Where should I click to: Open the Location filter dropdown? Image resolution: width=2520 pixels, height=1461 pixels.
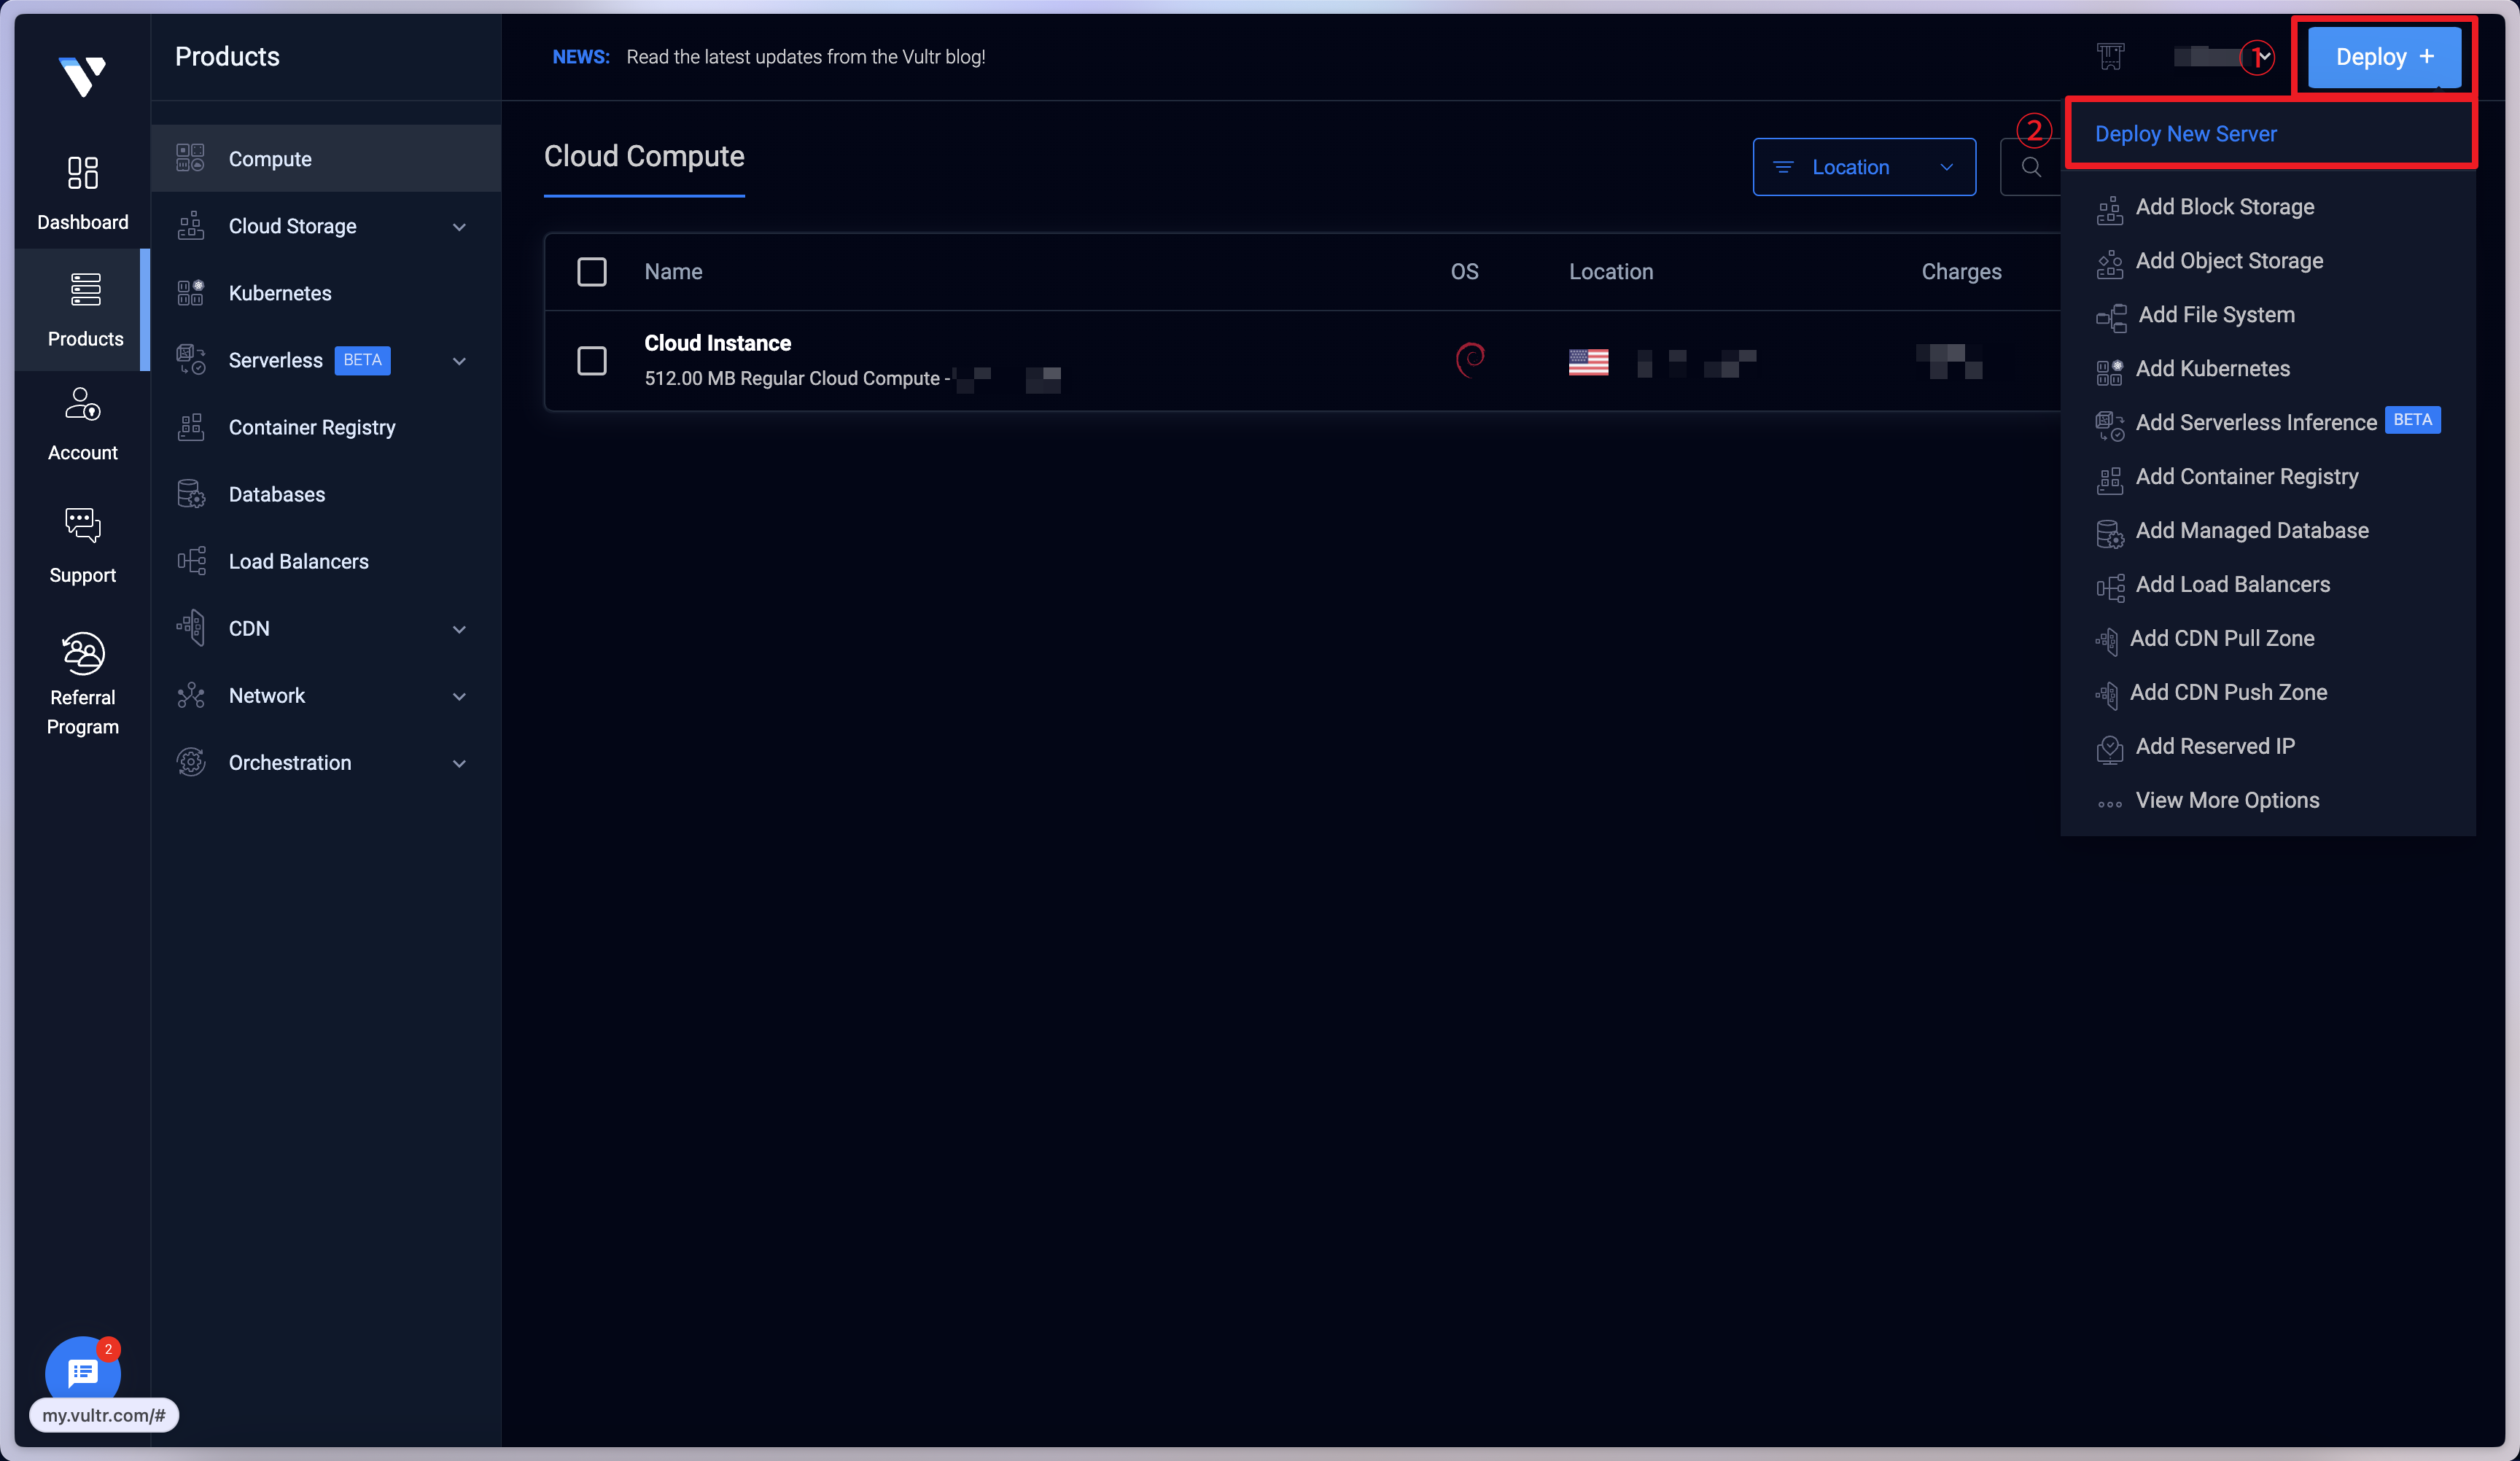pyautogui.click(x=1863, y=167)
